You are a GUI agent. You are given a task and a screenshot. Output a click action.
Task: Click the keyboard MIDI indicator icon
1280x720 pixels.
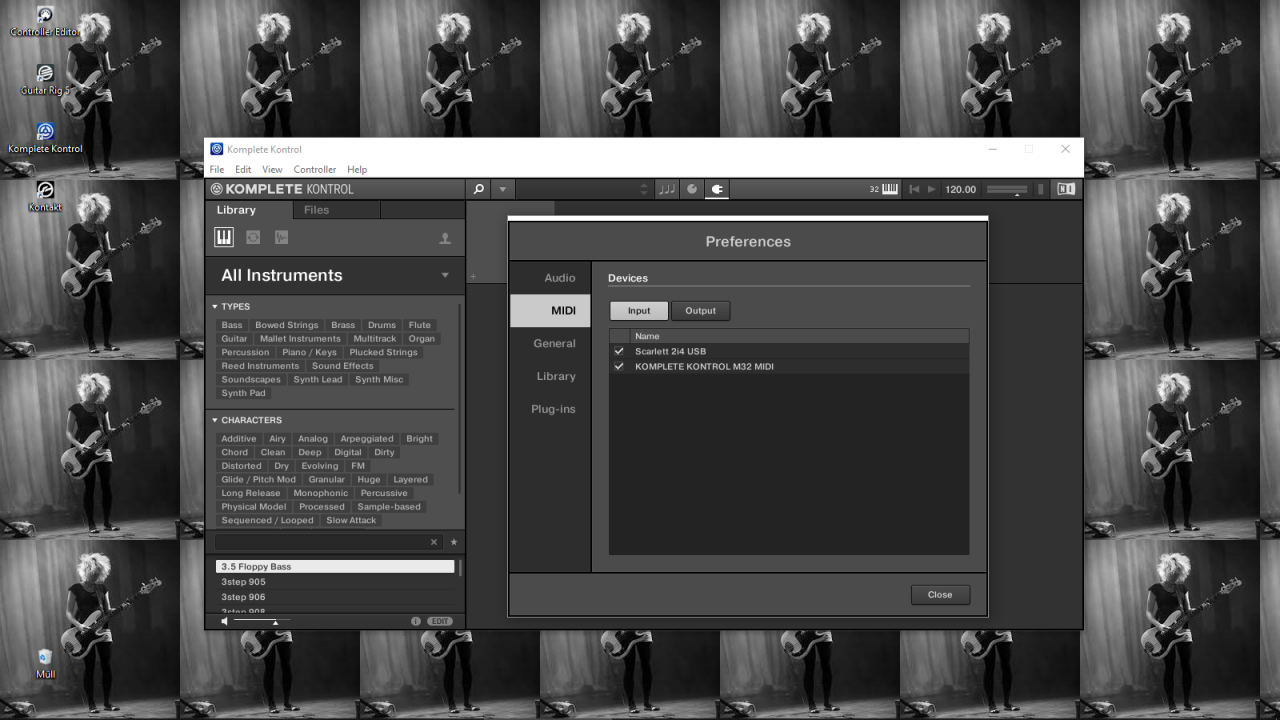pos(890,189)
